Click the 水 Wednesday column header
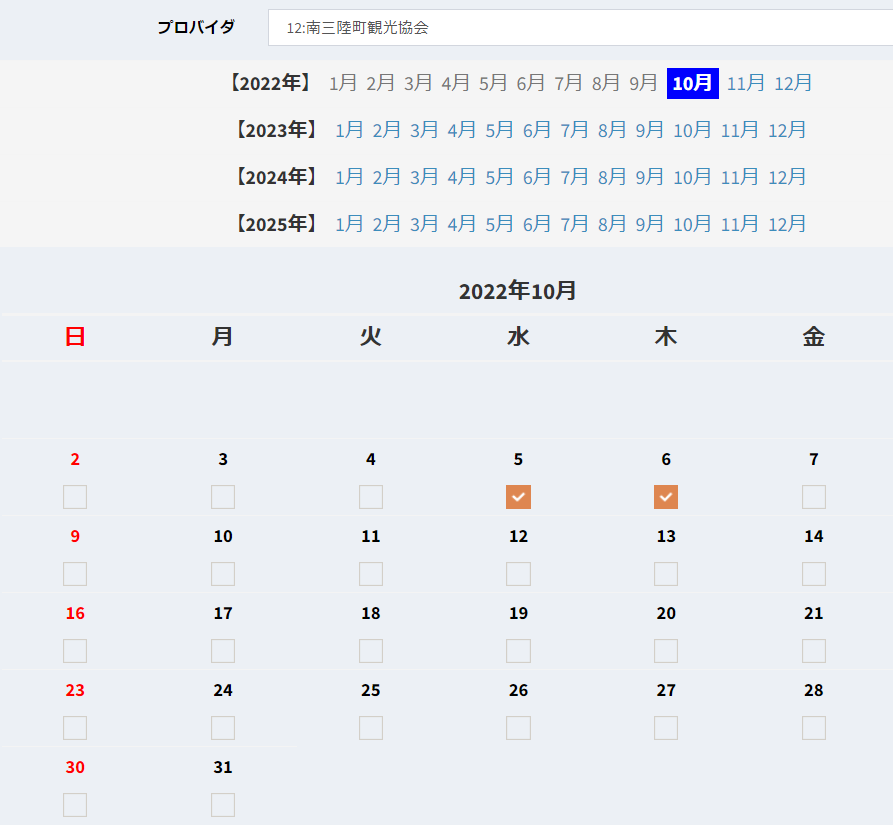 (x=518, y=336)
